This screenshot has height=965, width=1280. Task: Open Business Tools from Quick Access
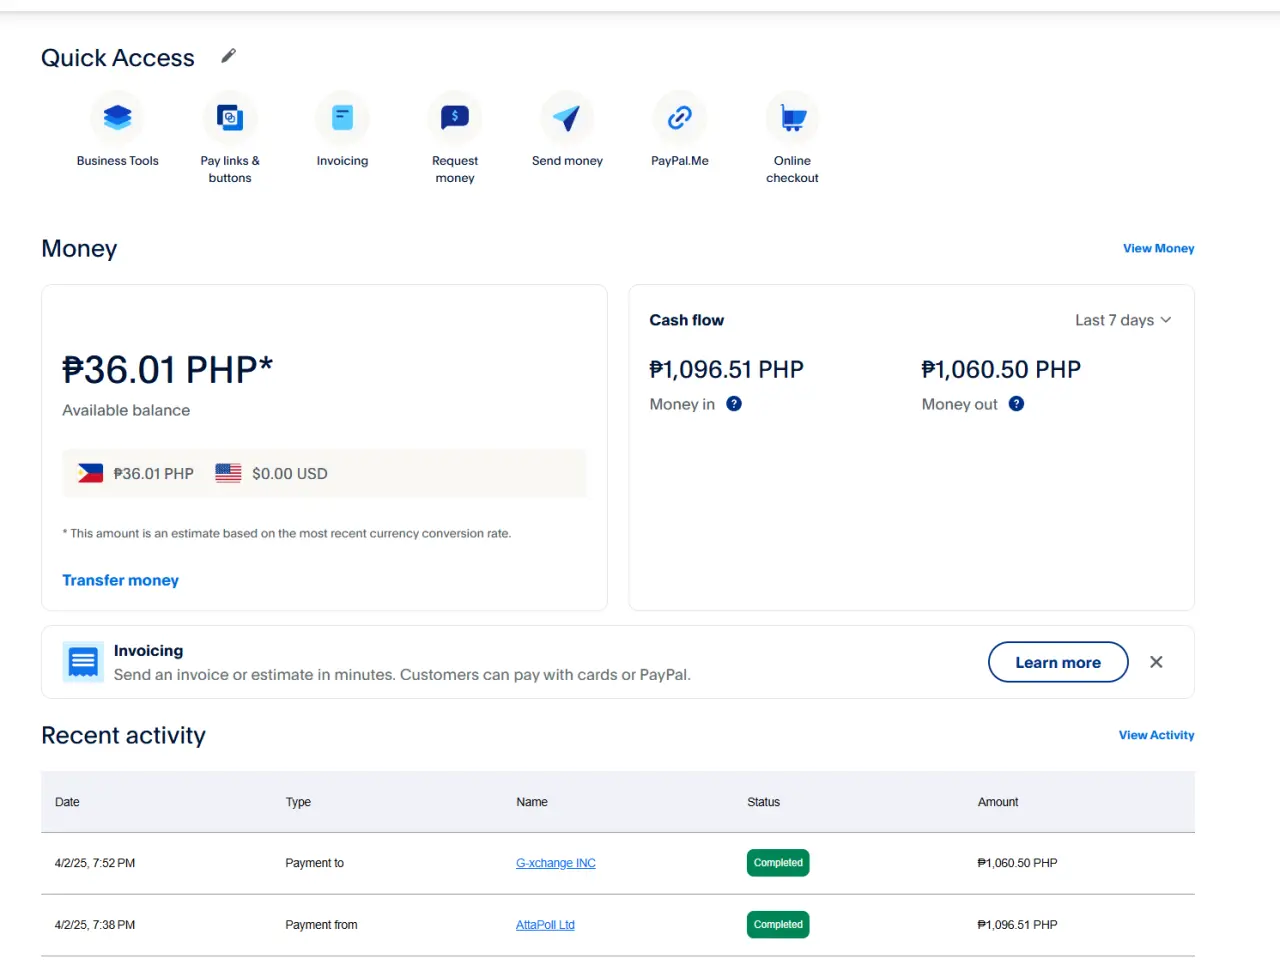(117, 118)
